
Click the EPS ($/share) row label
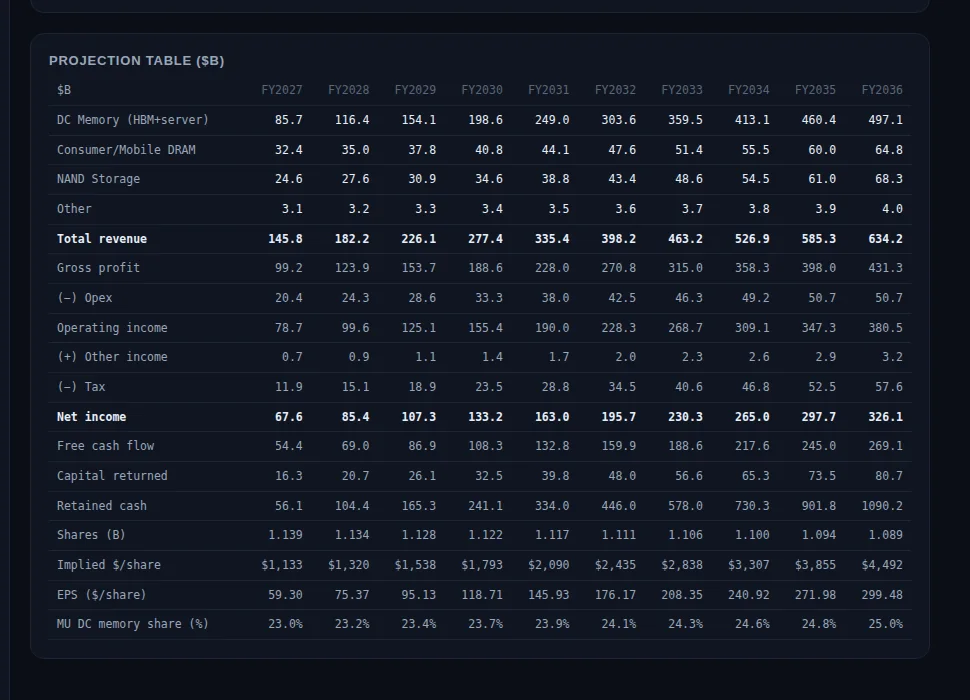102,595
